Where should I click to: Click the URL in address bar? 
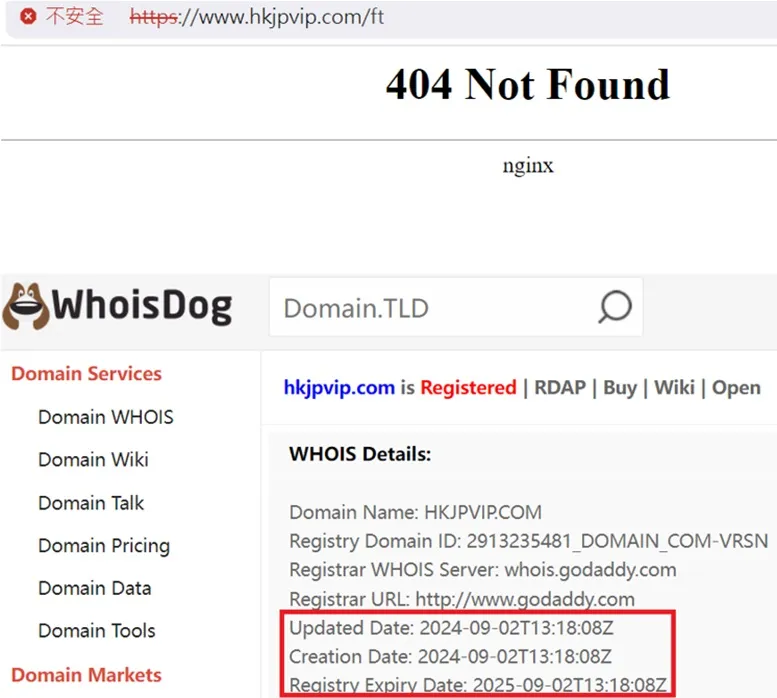pos(257,17)
